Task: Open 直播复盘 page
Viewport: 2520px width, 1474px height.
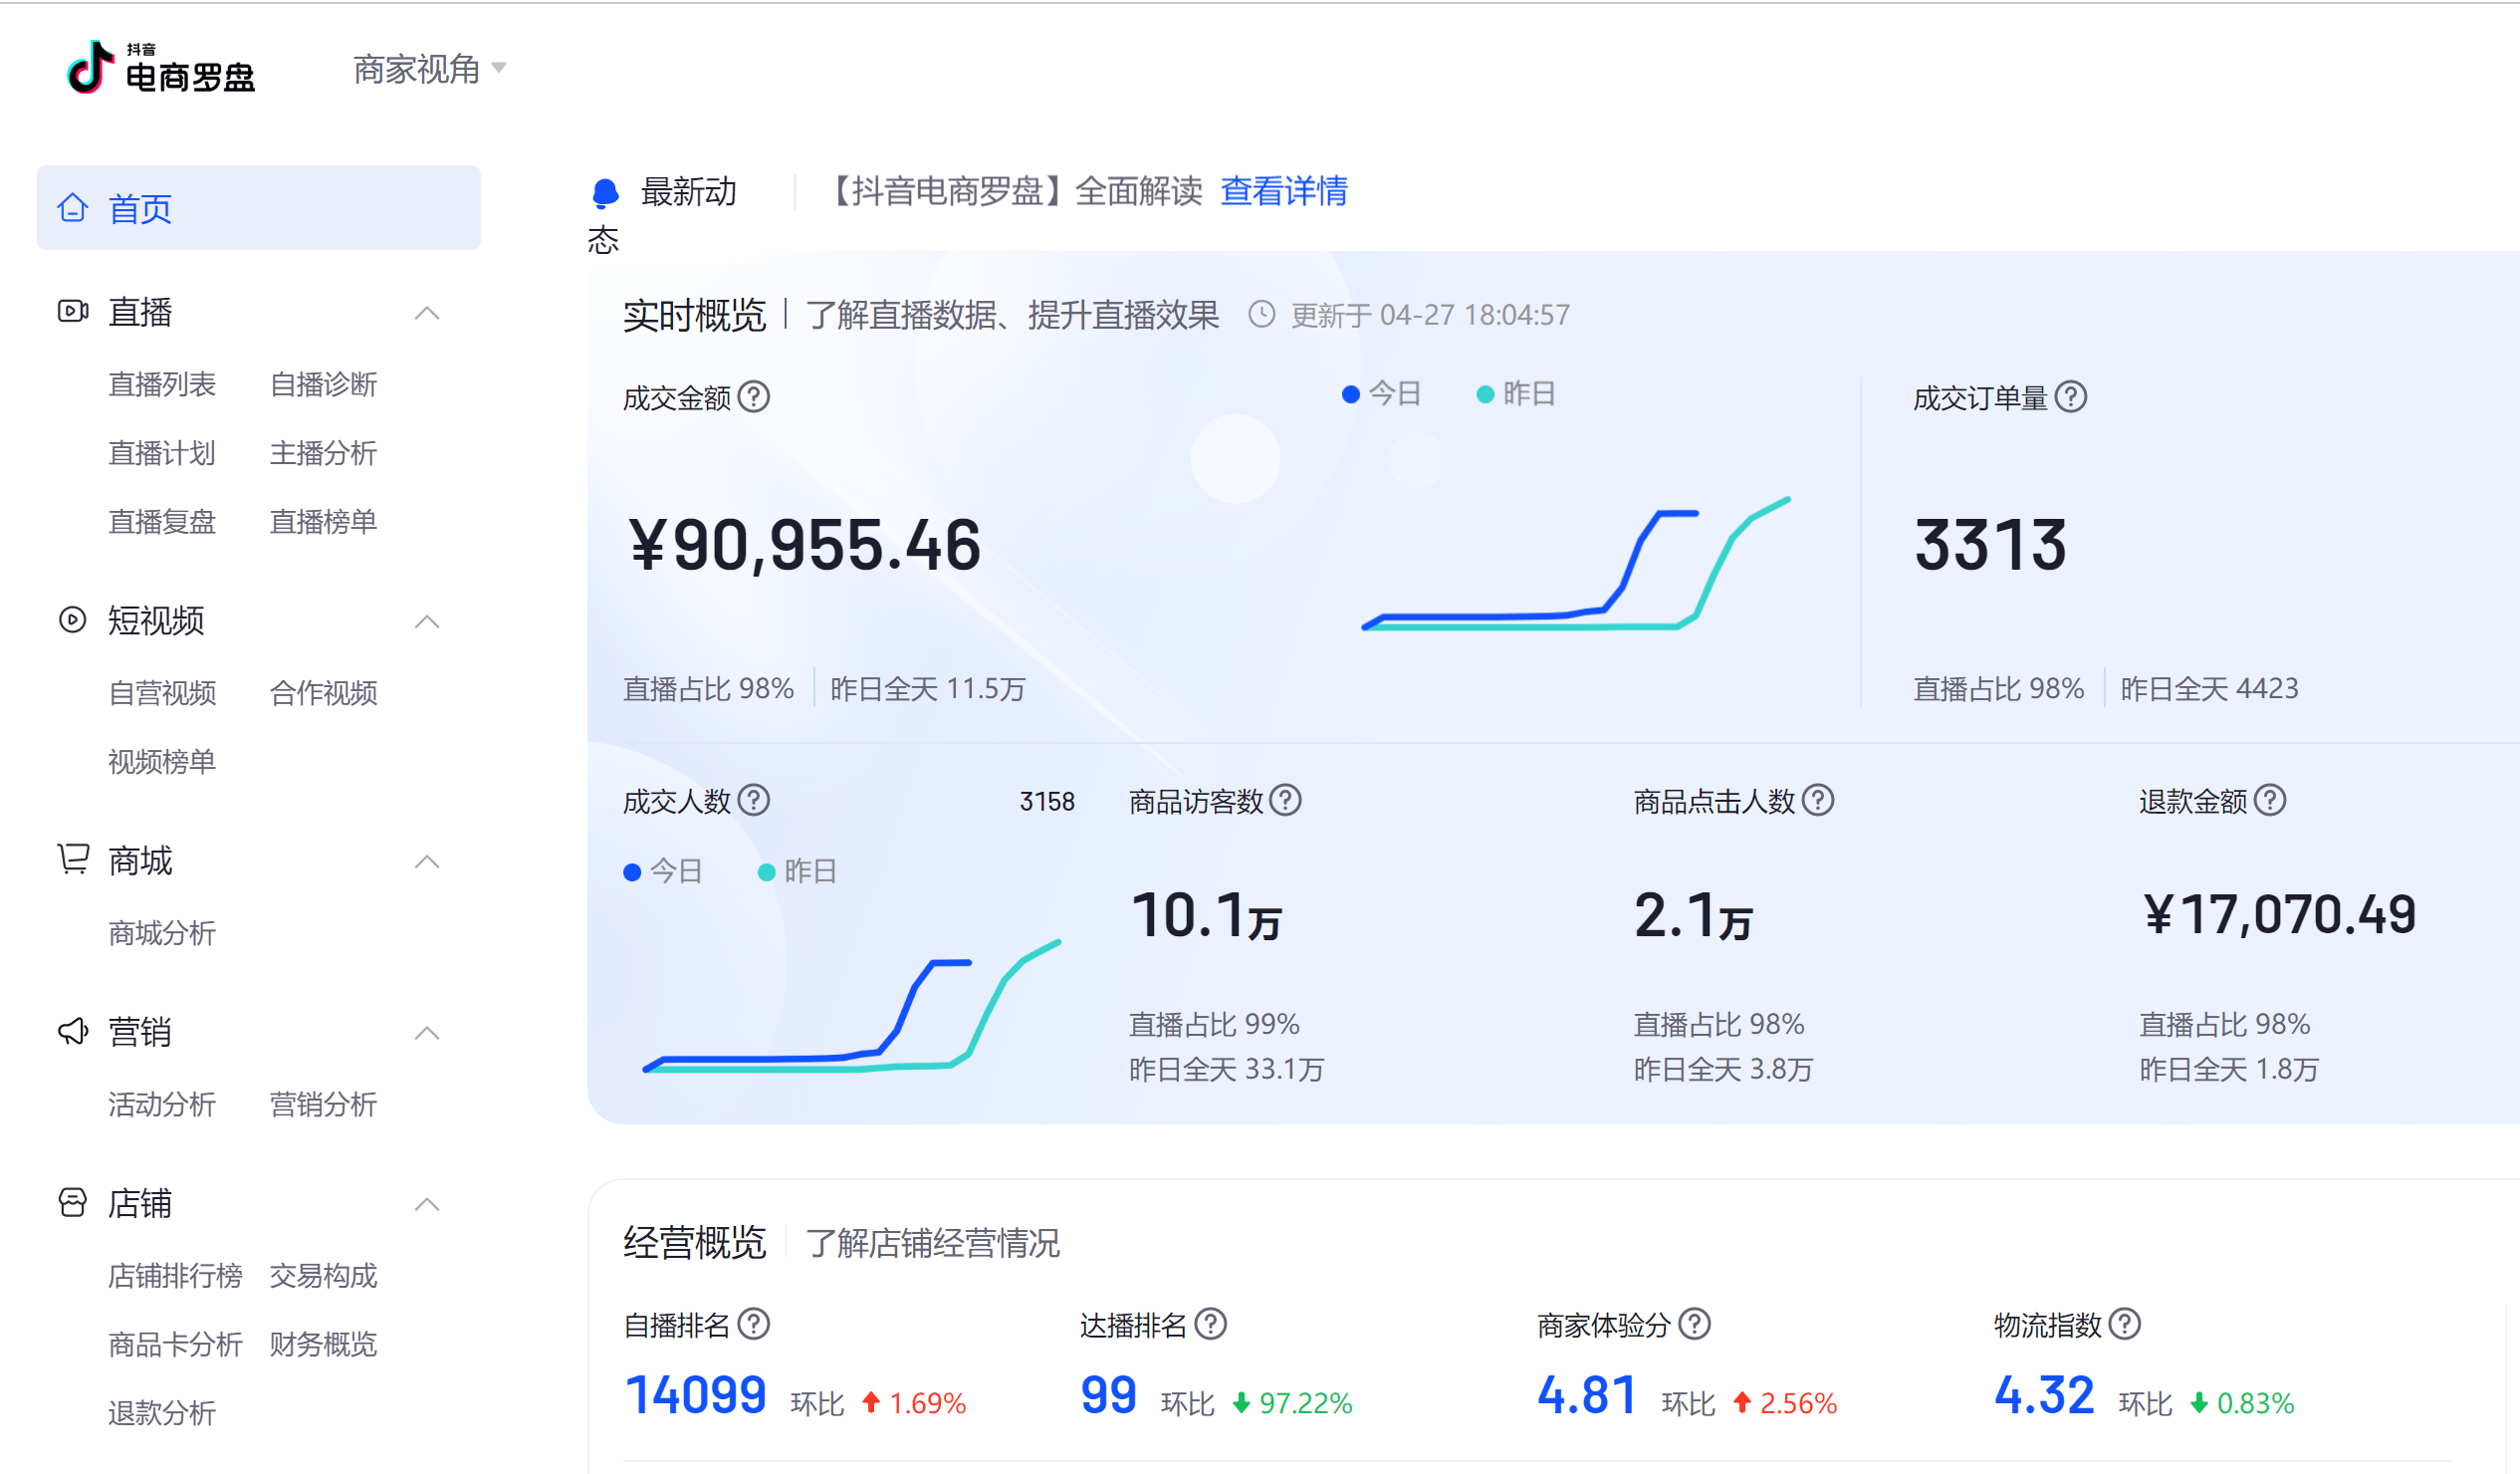Action: tap(162, 521)
